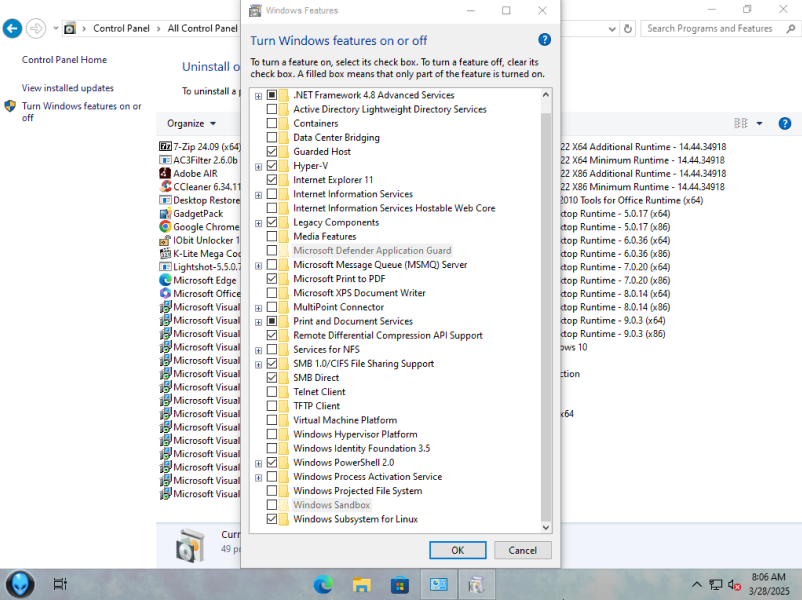The image size is (802, 600).
Task: Click the Windows Features taskbar icon
Action: click(x=477, y=584)
